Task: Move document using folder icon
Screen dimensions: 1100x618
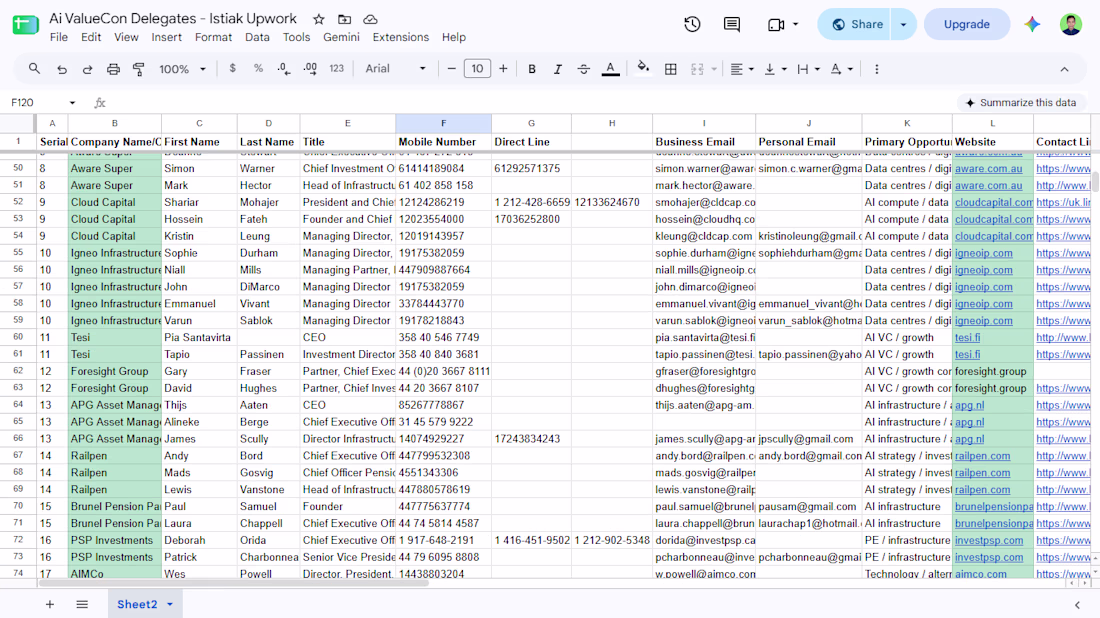Action: [x=344, y=20]
